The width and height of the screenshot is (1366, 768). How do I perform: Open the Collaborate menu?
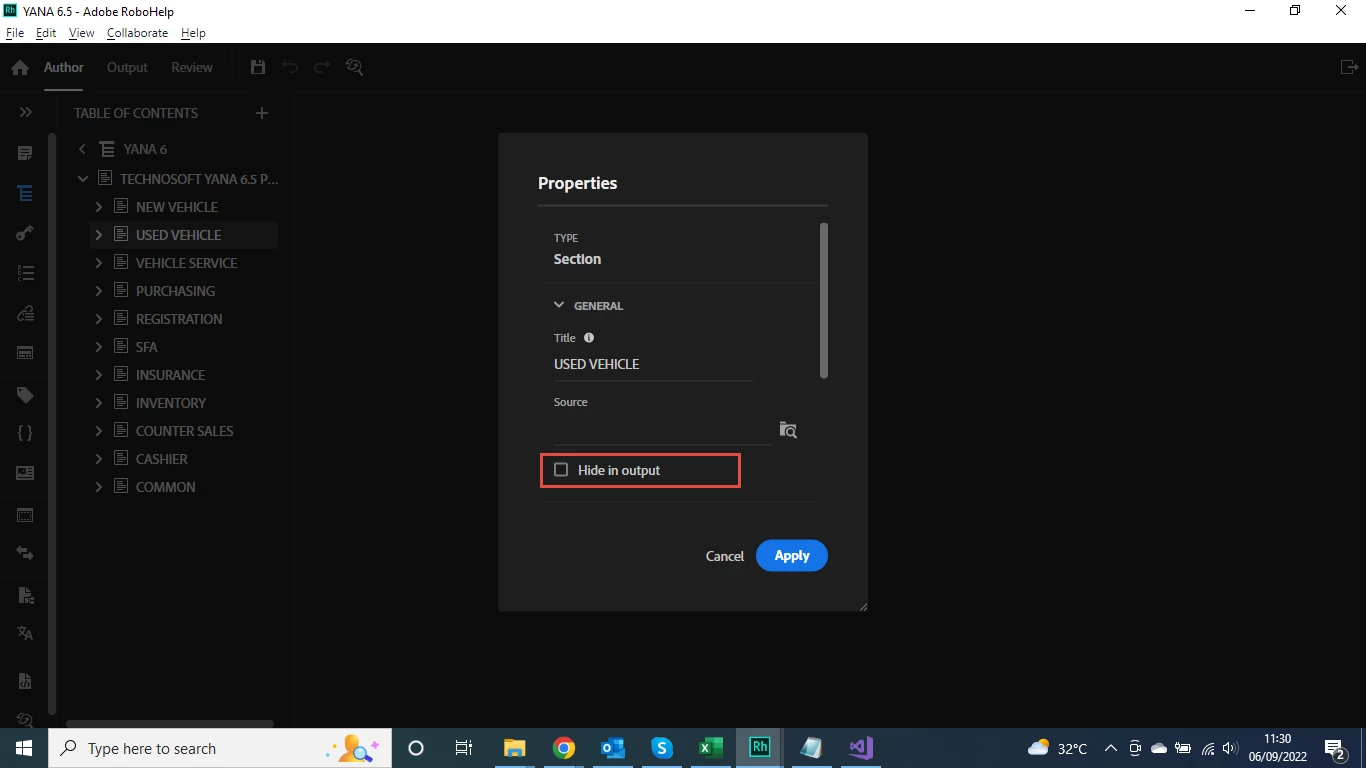pos(137,33)
